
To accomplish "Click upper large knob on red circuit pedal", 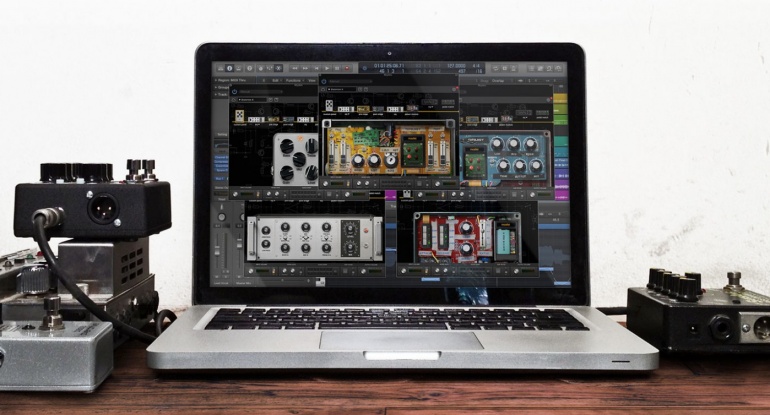I will pyautogui.click(x=467, y=227).
